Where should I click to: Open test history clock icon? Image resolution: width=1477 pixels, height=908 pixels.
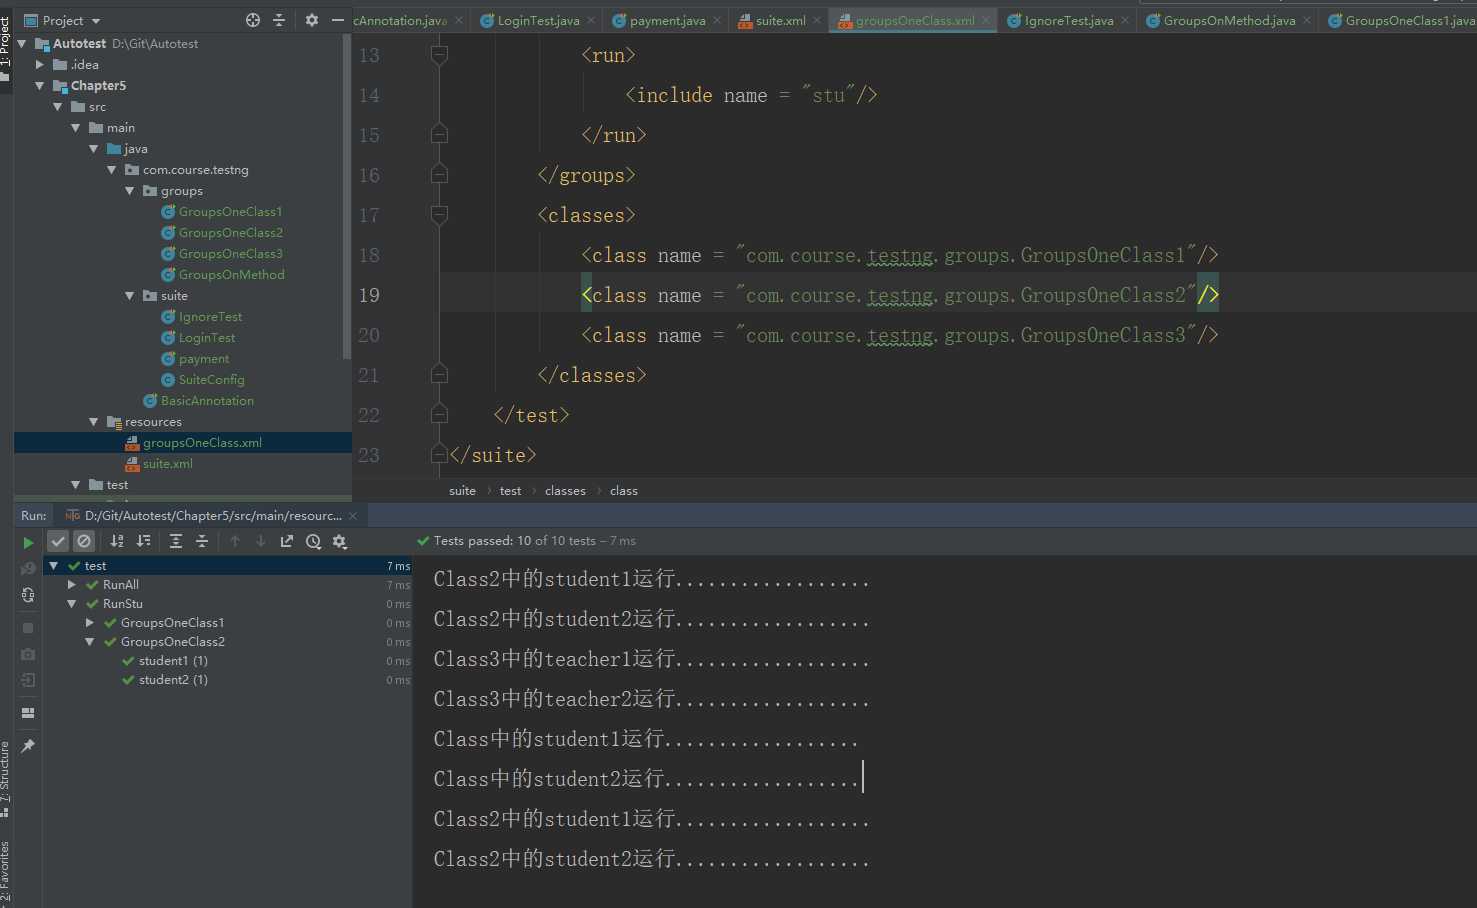[313, 541]
